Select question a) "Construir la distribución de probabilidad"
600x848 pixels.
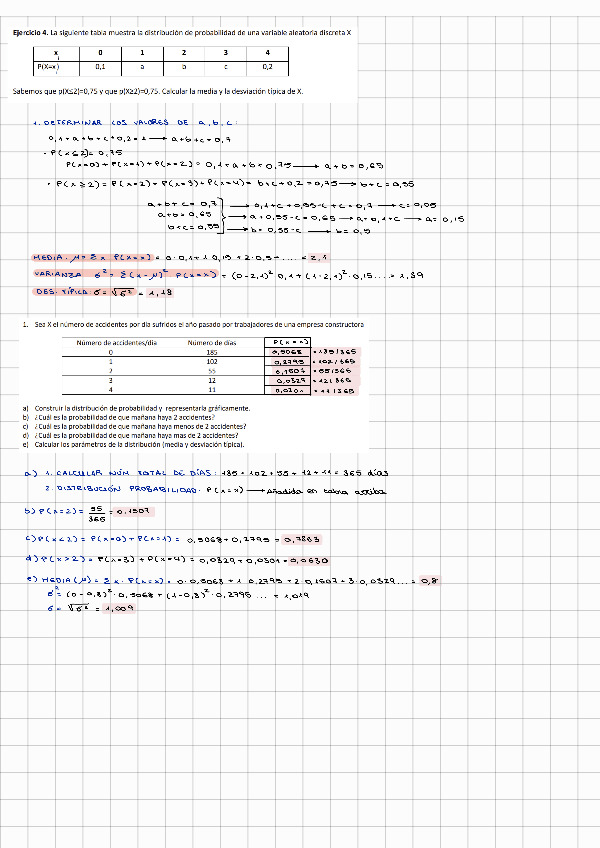(142, 409)
